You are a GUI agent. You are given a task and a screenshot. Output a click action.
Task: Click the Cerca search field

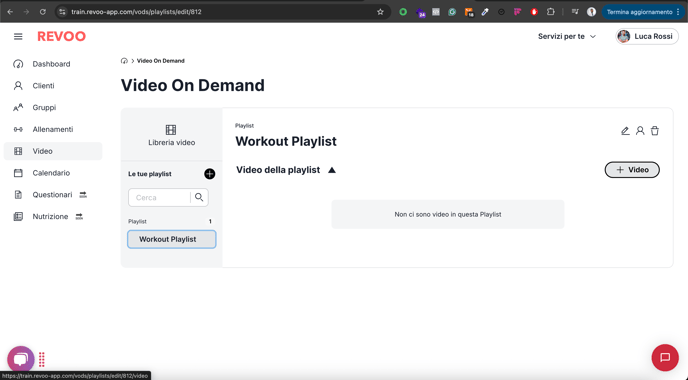point(159,197)
